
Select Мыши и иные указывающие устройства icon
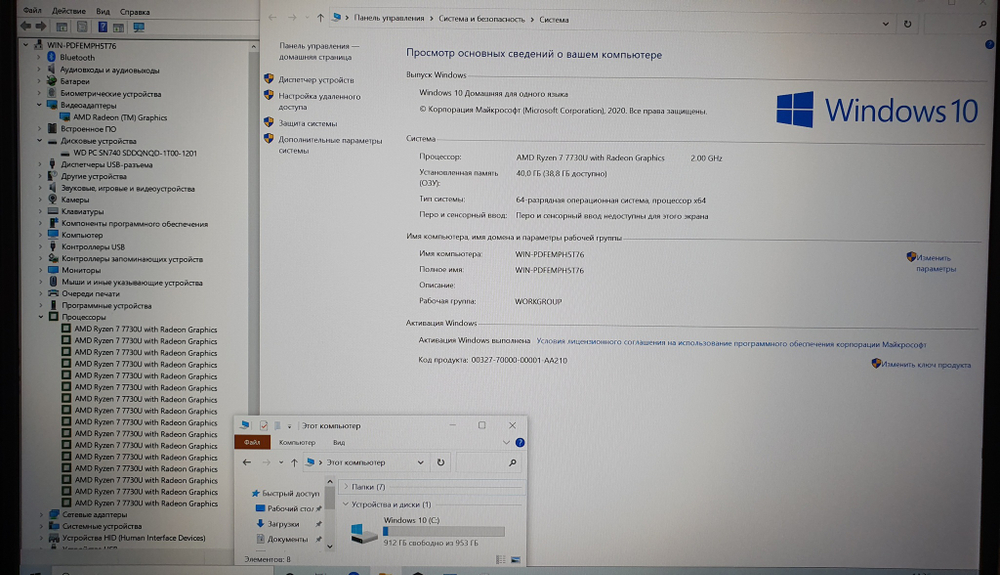pos(54,282)
